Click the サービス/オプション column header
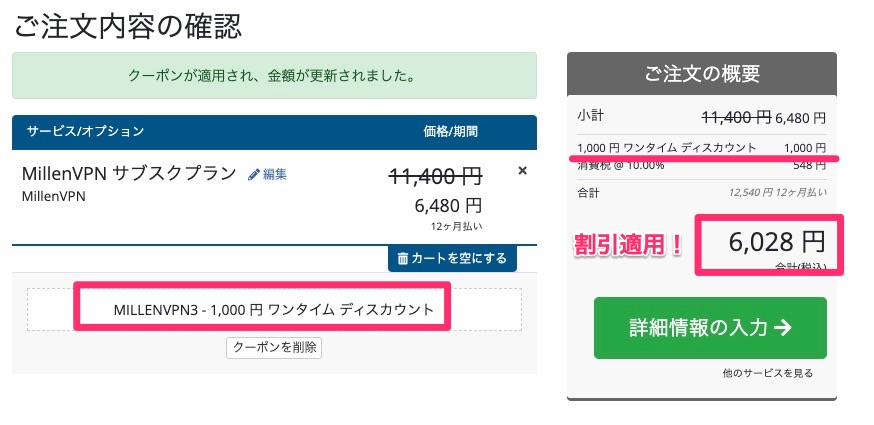 click(x=85, y=132)
